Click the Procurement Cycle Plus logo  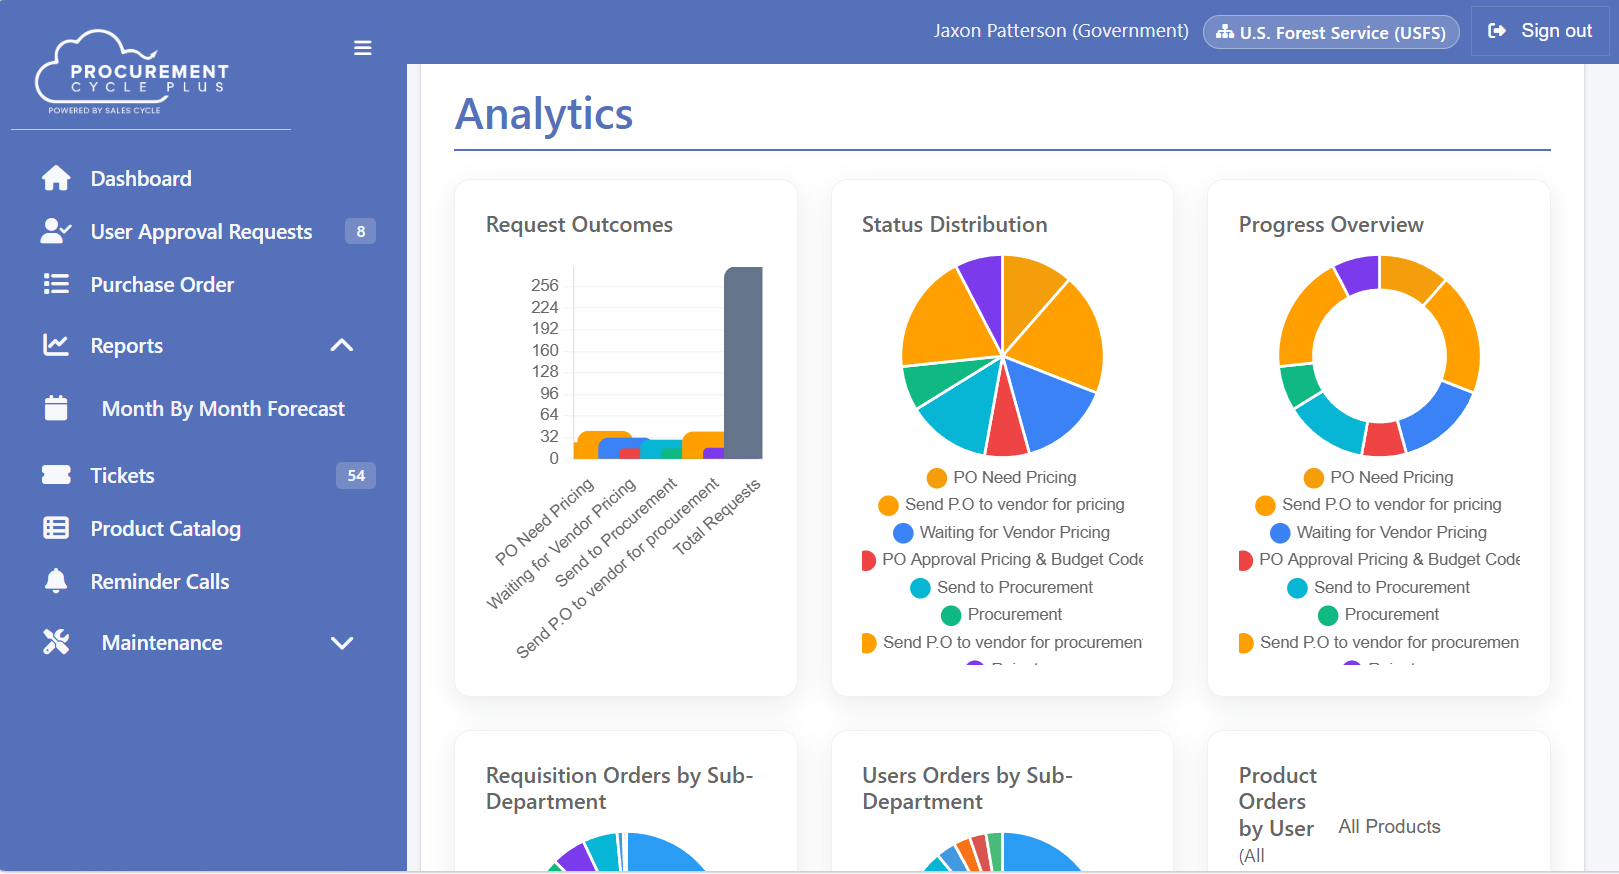pos(132,72)
